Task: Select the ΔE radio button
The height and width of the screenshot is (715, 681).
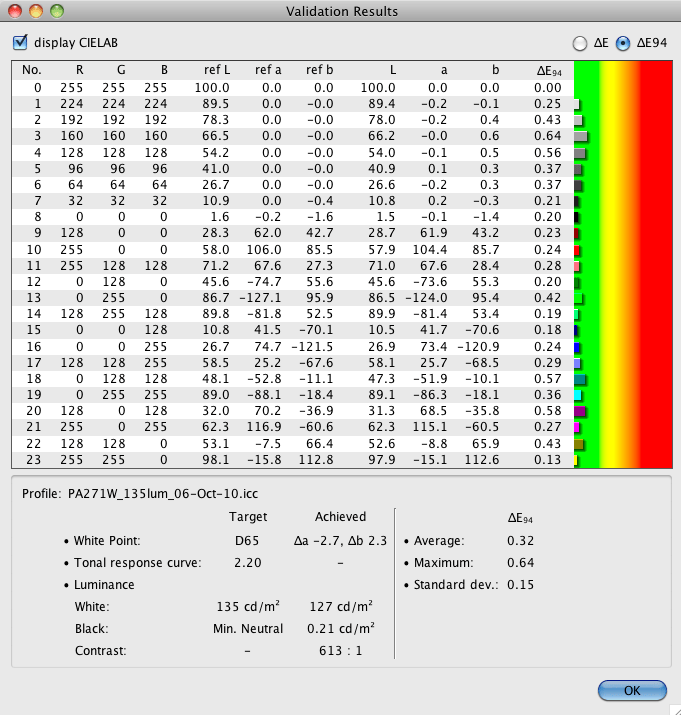Action: pos(579,43)
